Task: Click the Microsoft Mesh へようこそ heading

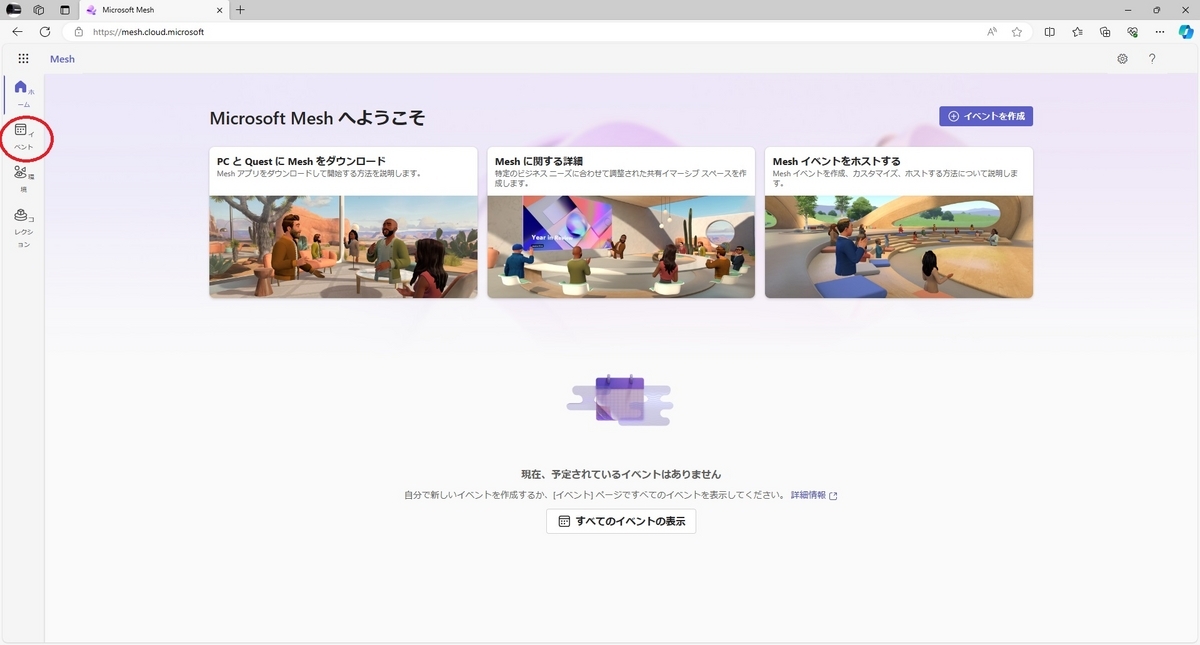Action: point(317,118)
